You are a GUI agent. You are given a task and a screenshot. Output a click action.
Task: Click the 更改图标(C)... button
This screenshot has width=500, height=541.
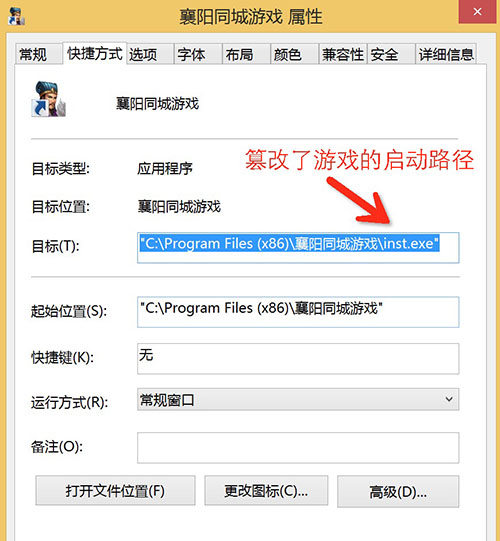(x=266, y=491)
